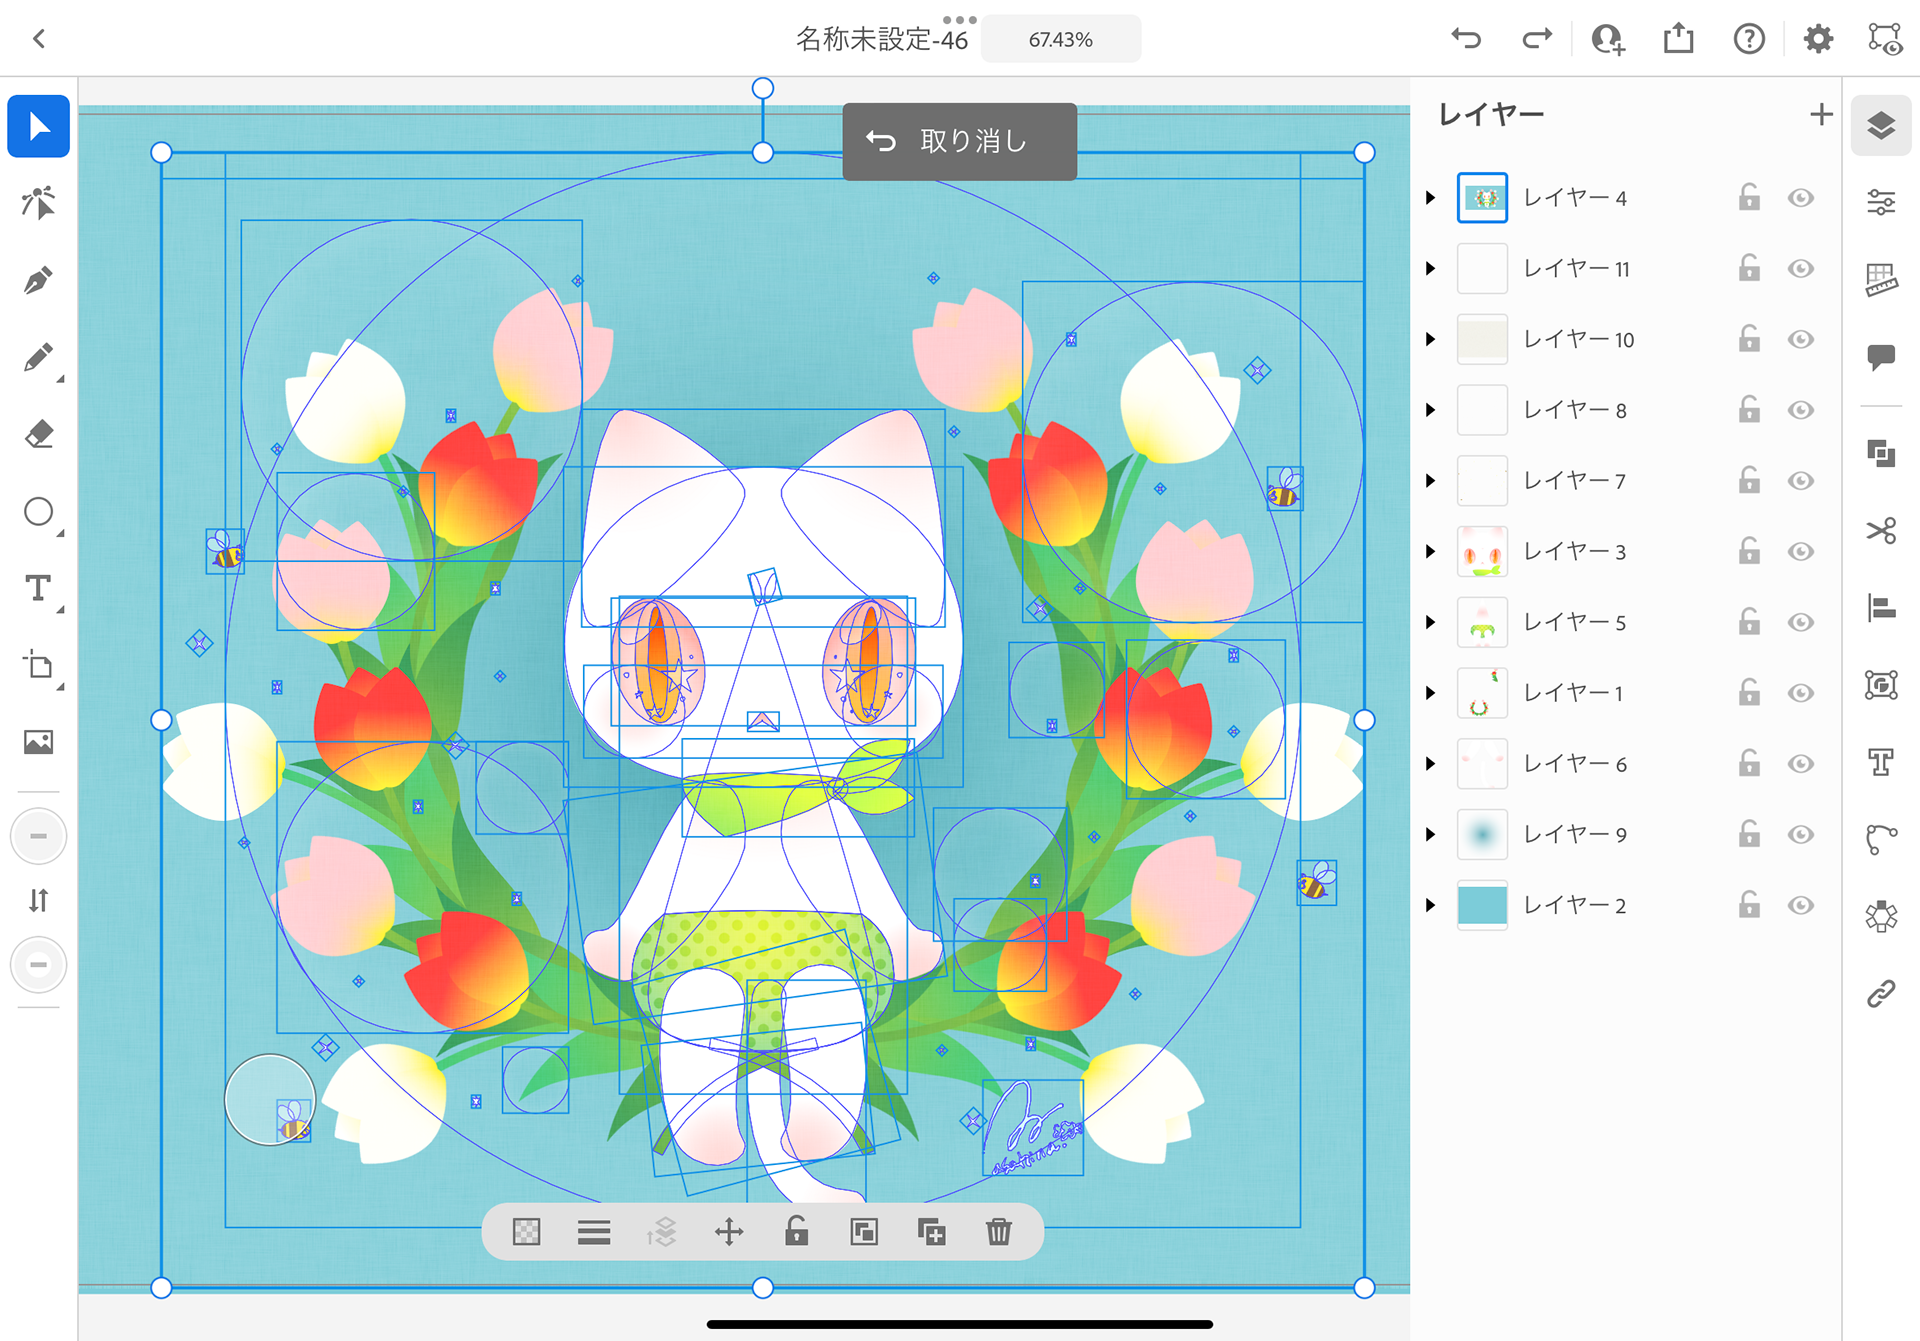Open the 67.43% zoom level dropdown
This screenshot has height=1341, width=1920.
click(1060, 40)
